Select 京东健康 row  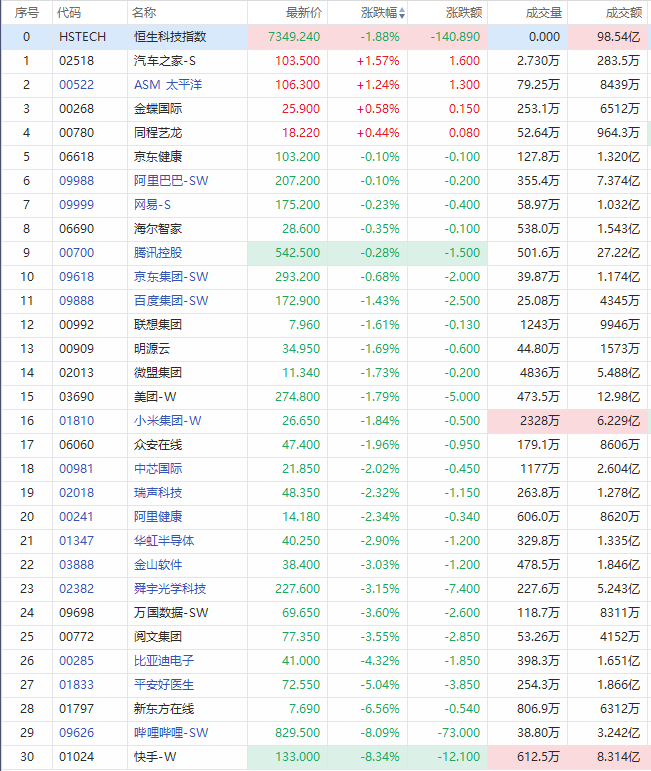tap(325, 157)
